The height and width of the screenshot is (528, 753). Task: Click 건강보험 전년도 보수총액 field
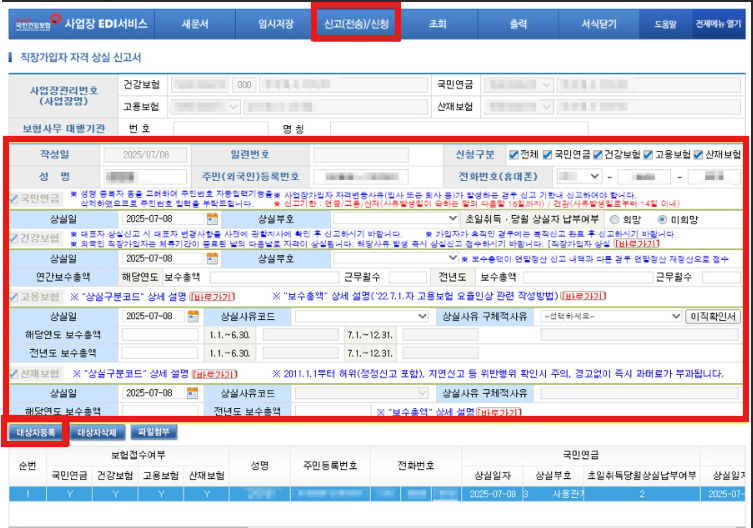coord(588,277)
